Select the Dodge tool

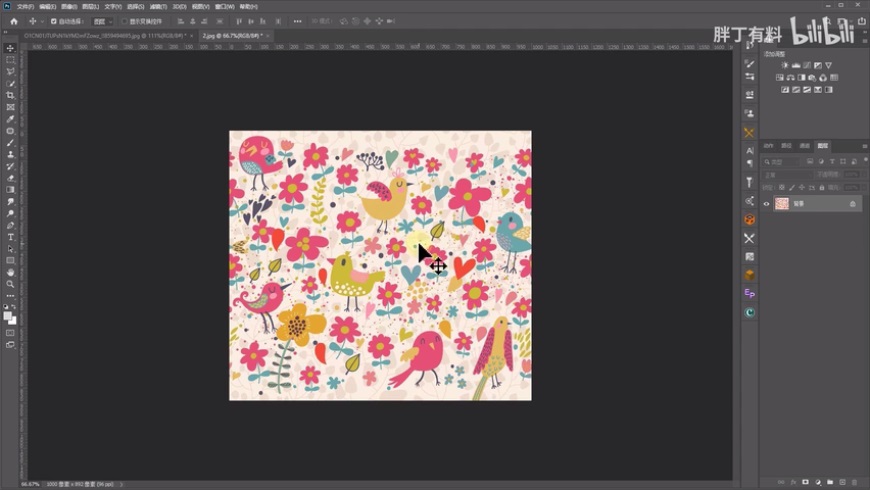pyautogui.click(x=10, y=213)
